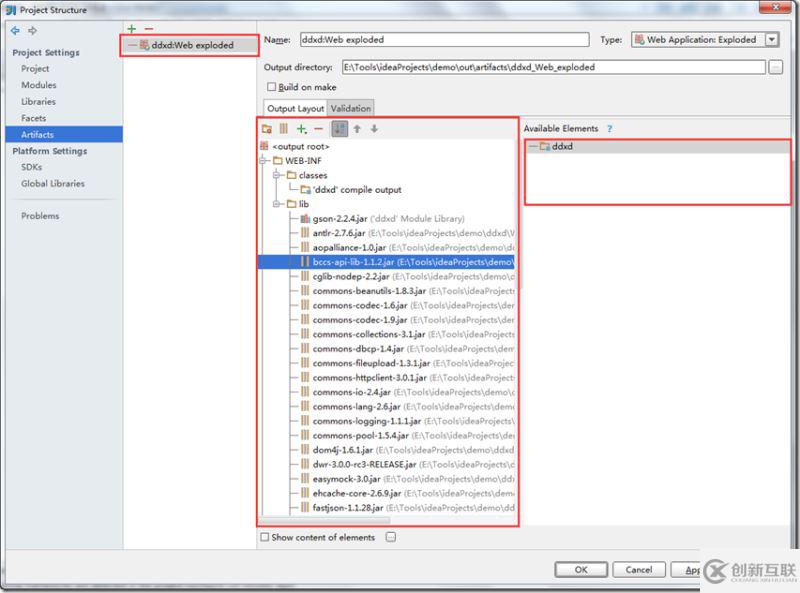Click the 'ddxd' compile output icon

[306, 190]
